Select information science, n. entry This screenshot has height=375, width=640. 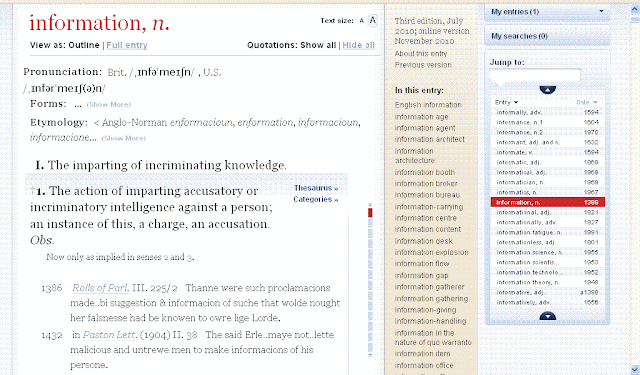547,252
